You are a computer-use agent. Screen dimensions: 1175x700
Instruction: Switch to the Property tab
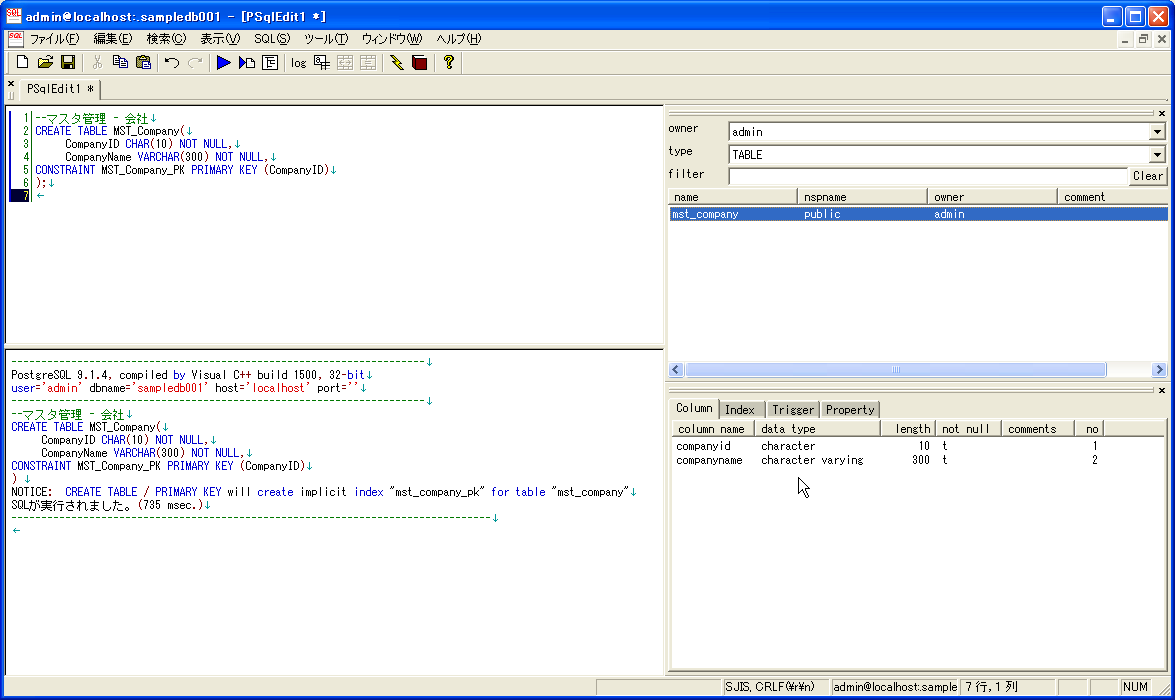(850, 410)
